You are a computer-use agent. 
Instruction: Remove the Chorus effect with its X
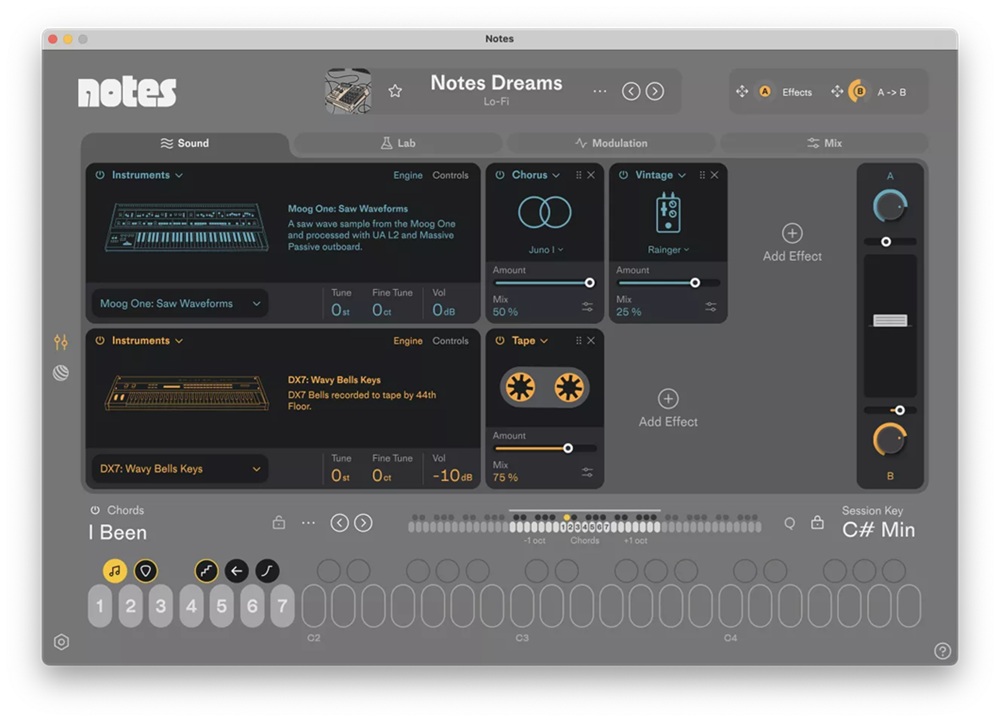click(591, 175)
